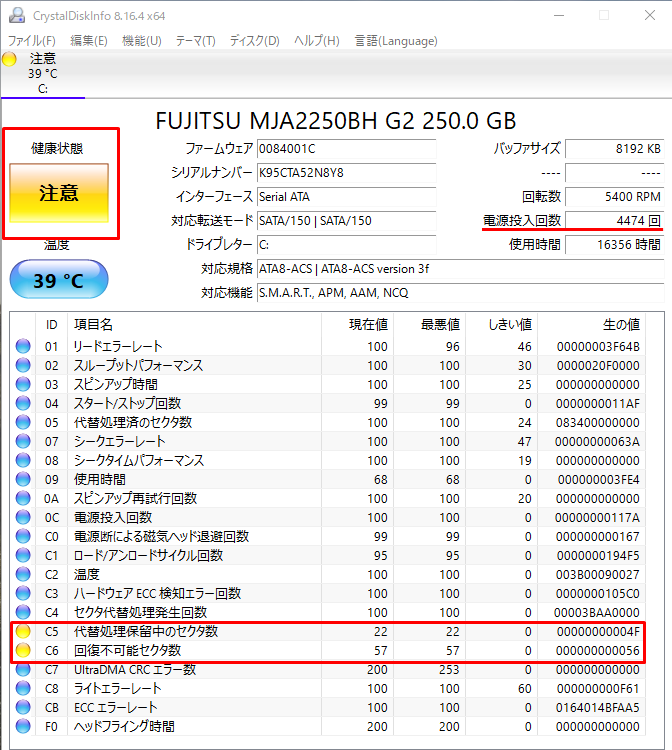Click the yellow status circle in drive tab
Viewport: 672px width, 750px height.
tap(9, 59)
